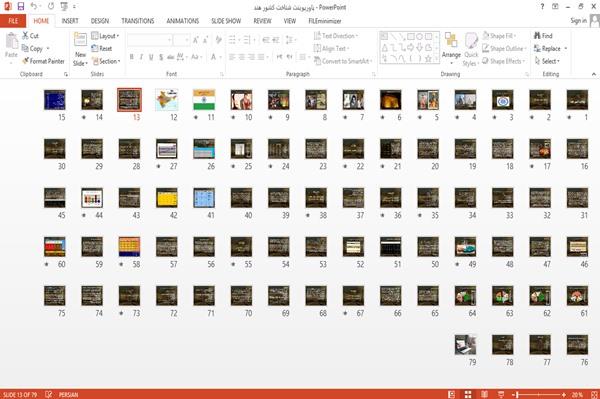Open Shape Outline dropdown
Screen dimensions: 600x399
(504, 48)
